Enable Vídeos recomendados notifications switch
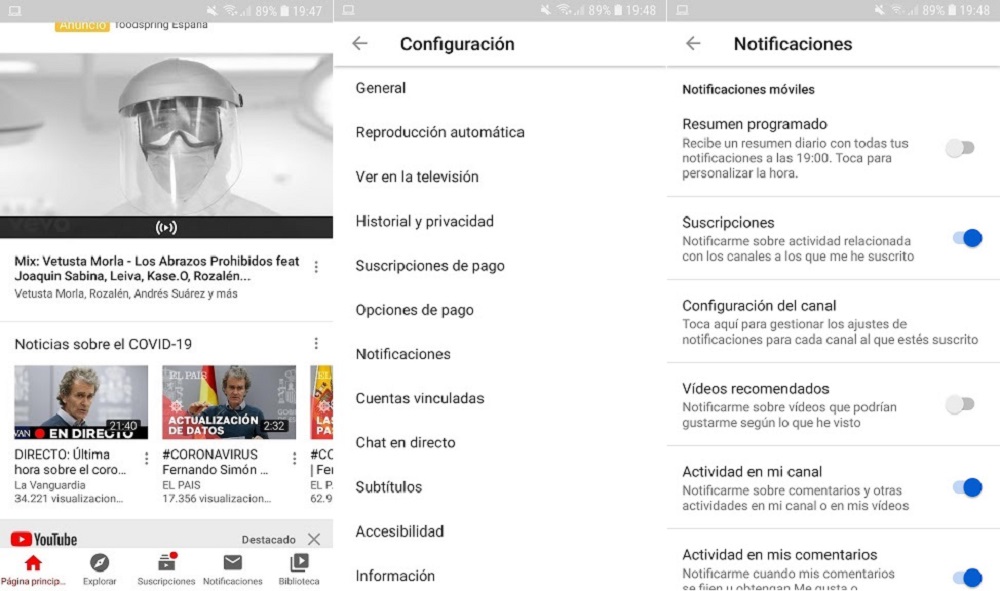 (960, 404)
